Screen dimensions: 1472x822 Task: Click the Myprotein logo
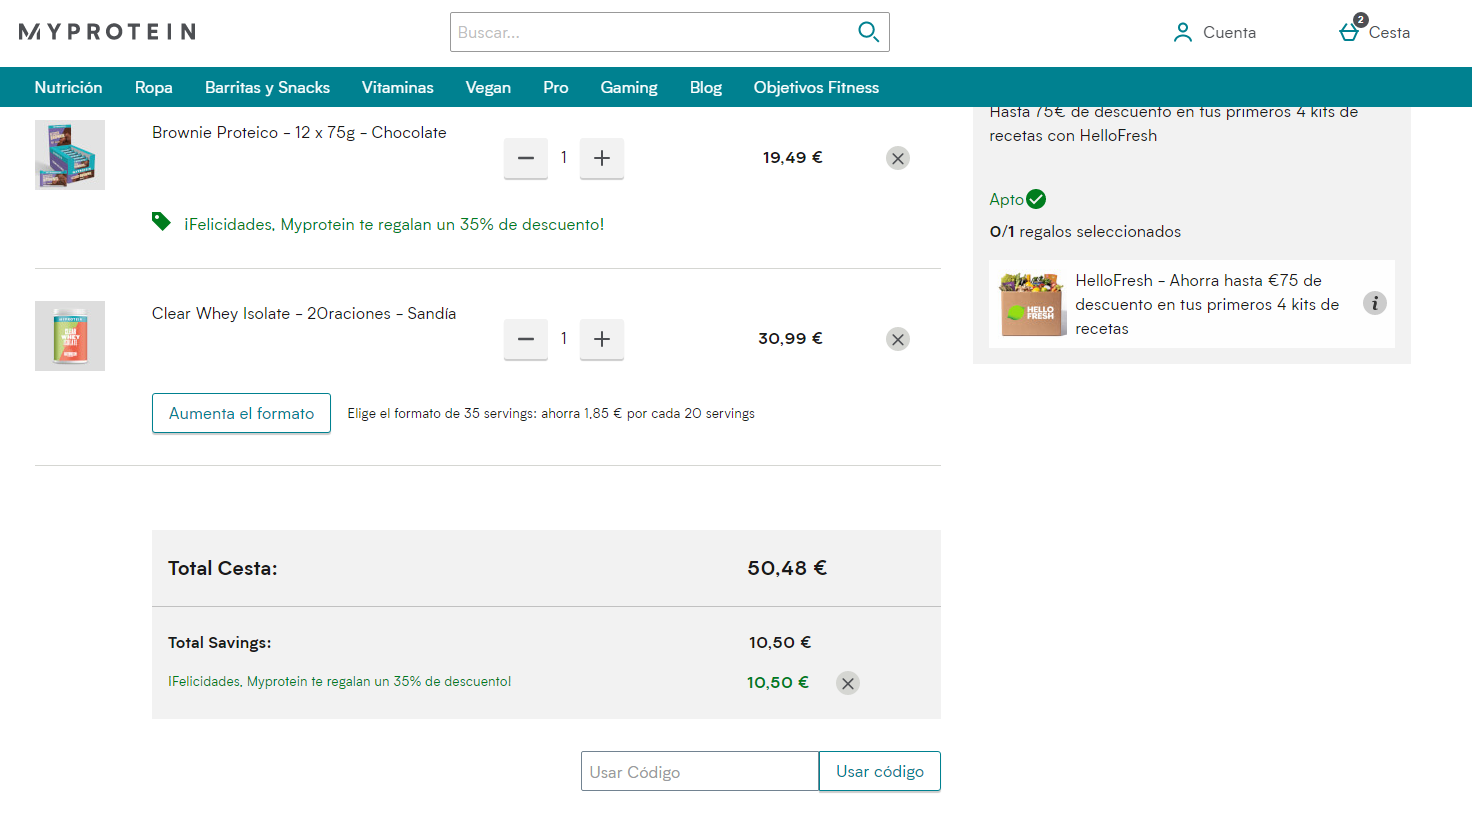[107, 32]
